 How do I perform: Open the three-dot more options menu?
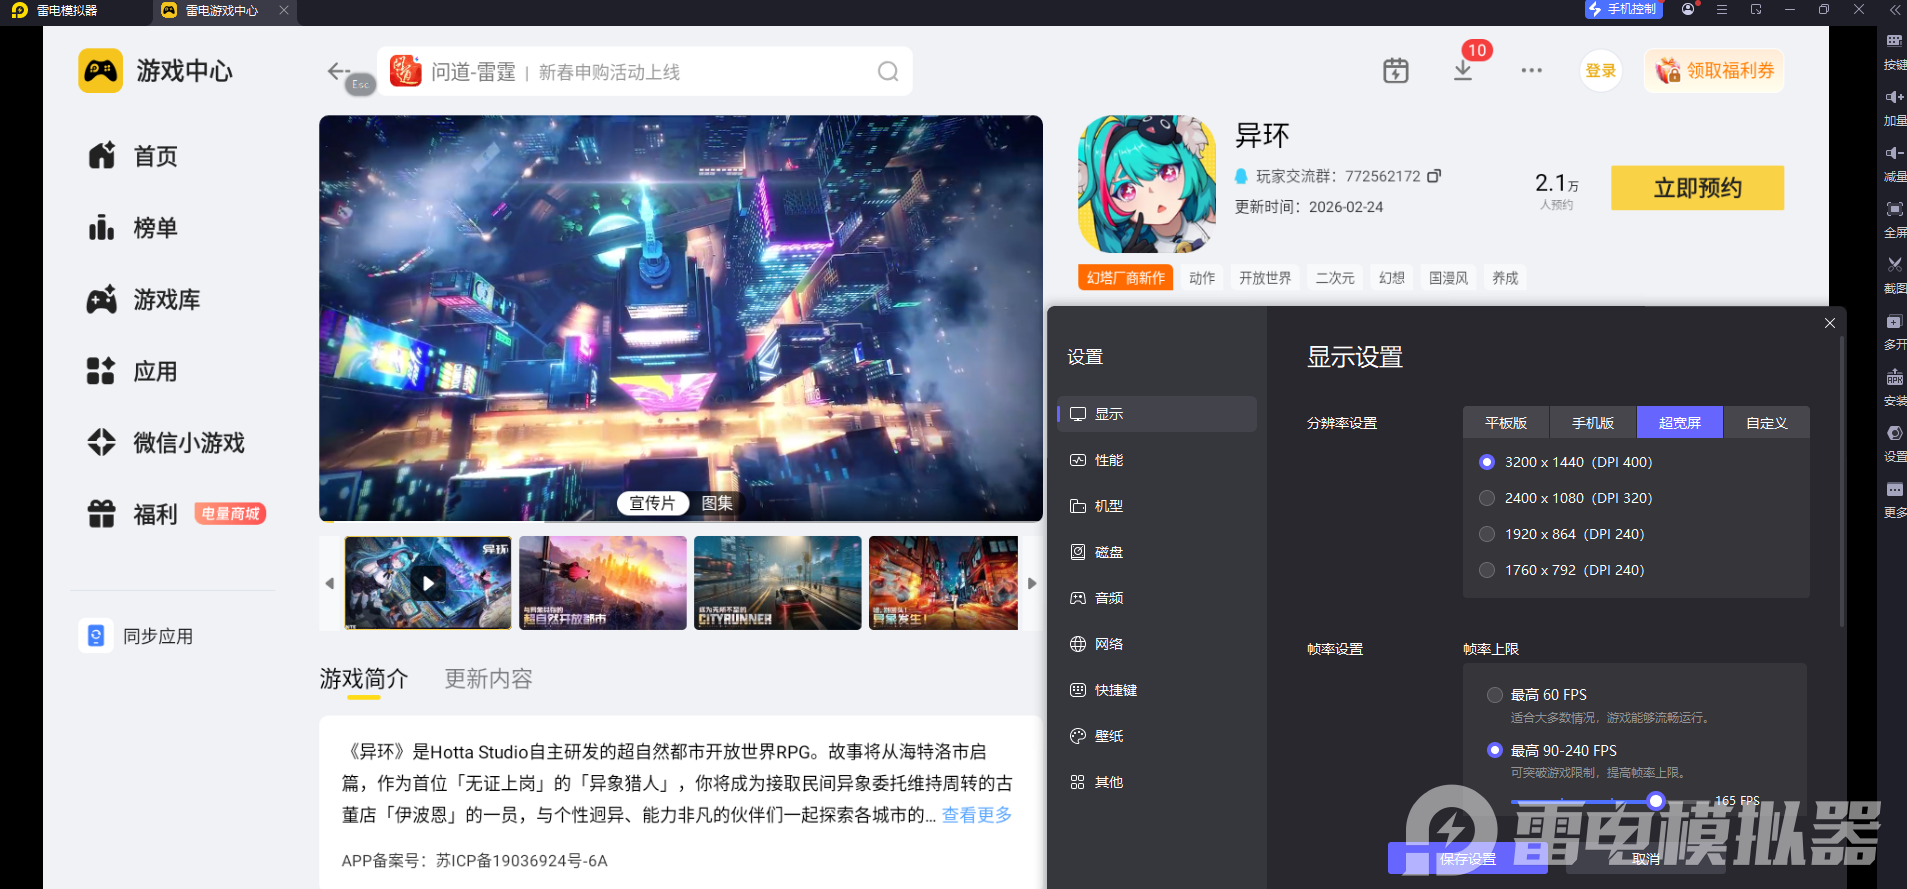[x=1531, y=71]
